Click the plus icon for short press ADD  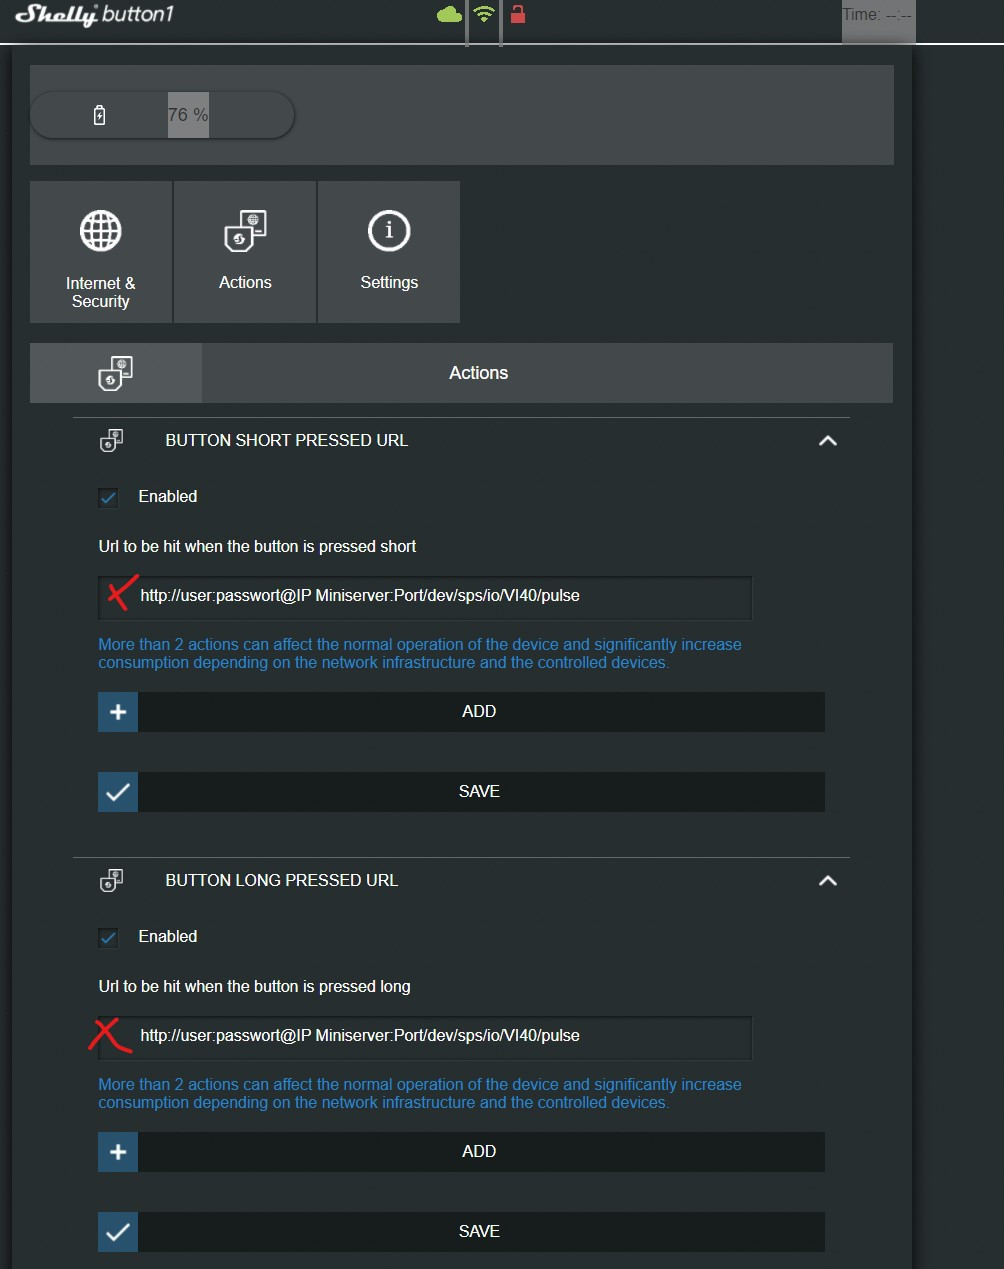coord(118,712)
